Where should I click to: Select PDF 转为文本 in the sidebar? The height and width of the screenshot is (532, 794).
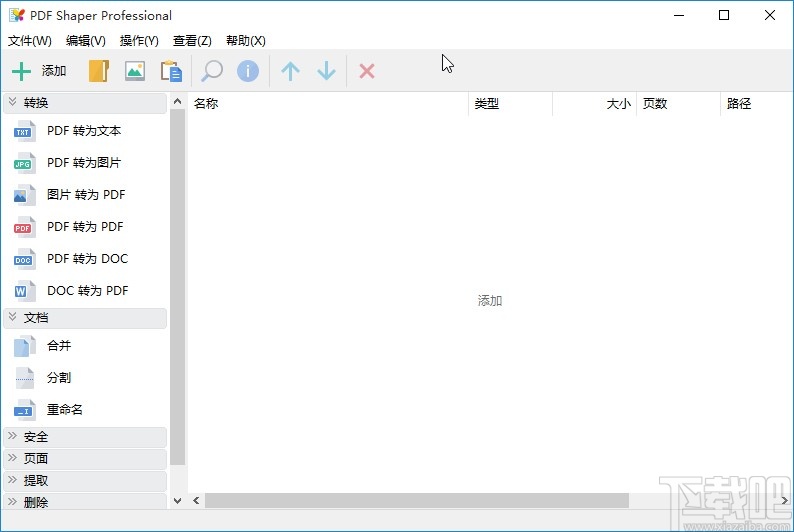[x=84, y=131]
